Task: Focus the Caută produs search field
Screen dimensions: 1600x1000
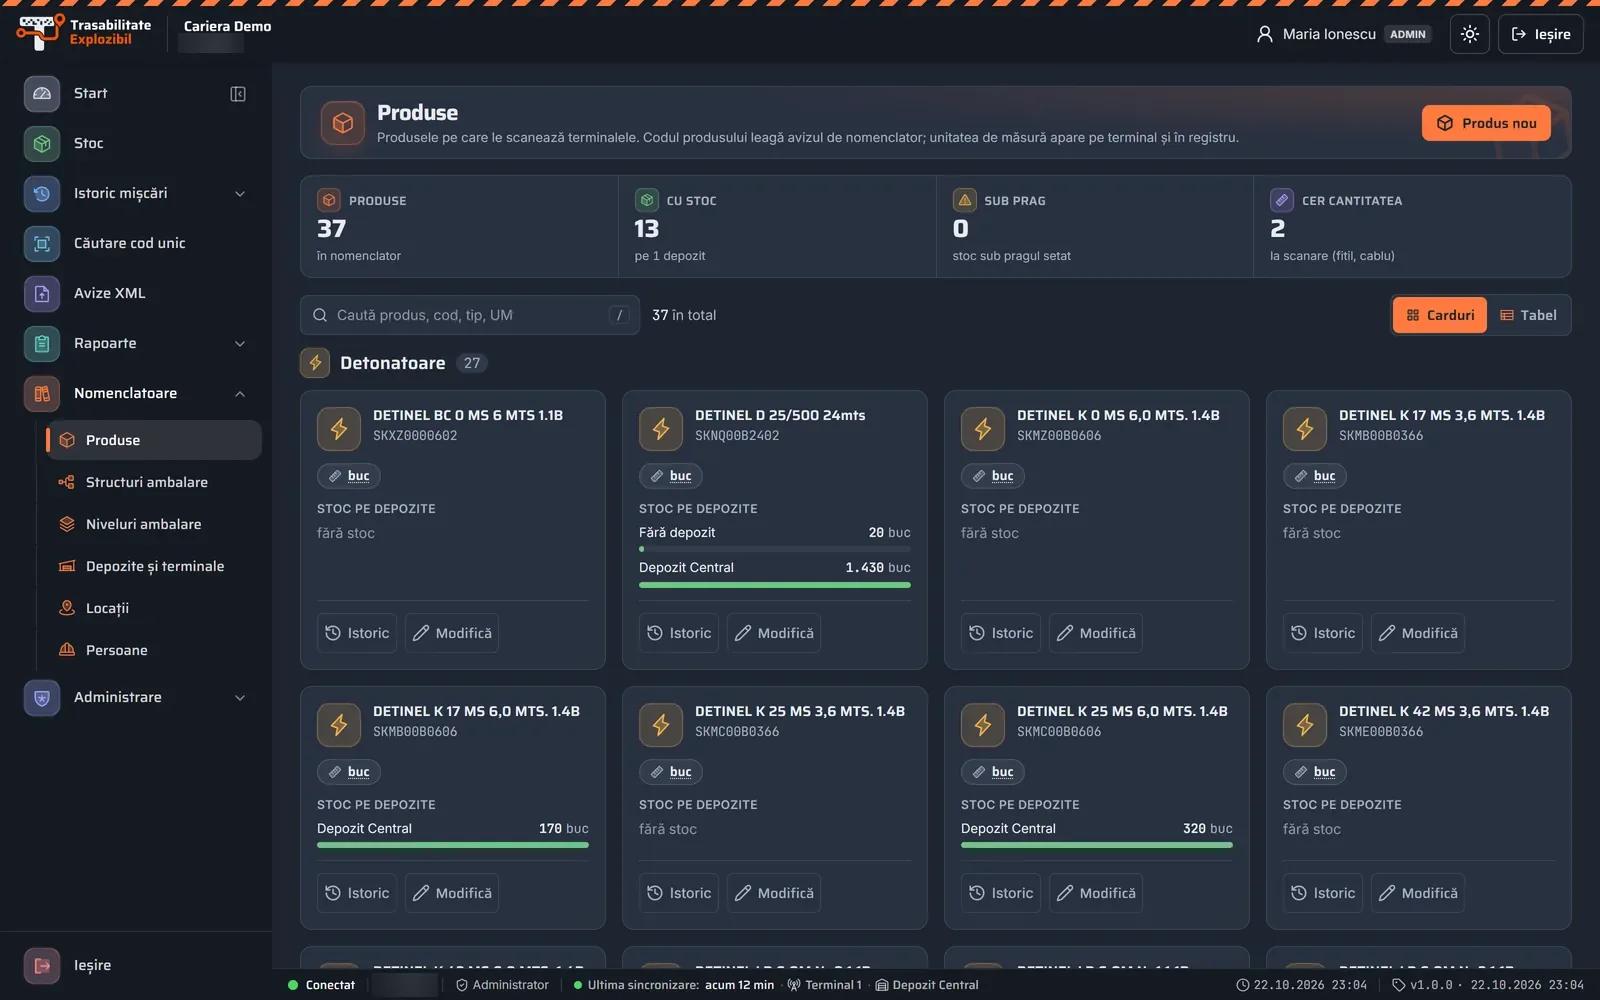Action: (x=470, y=315)
